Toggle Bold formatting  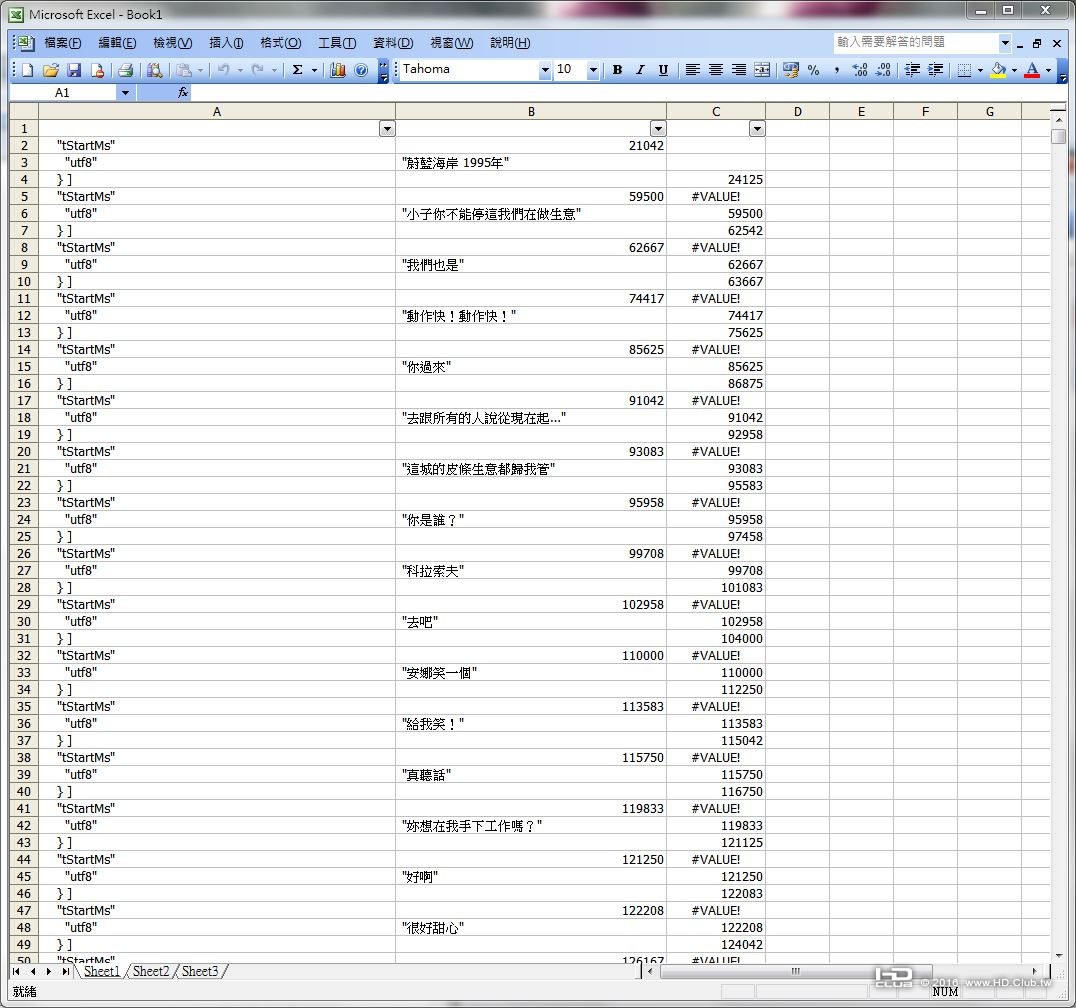point(617,70)
